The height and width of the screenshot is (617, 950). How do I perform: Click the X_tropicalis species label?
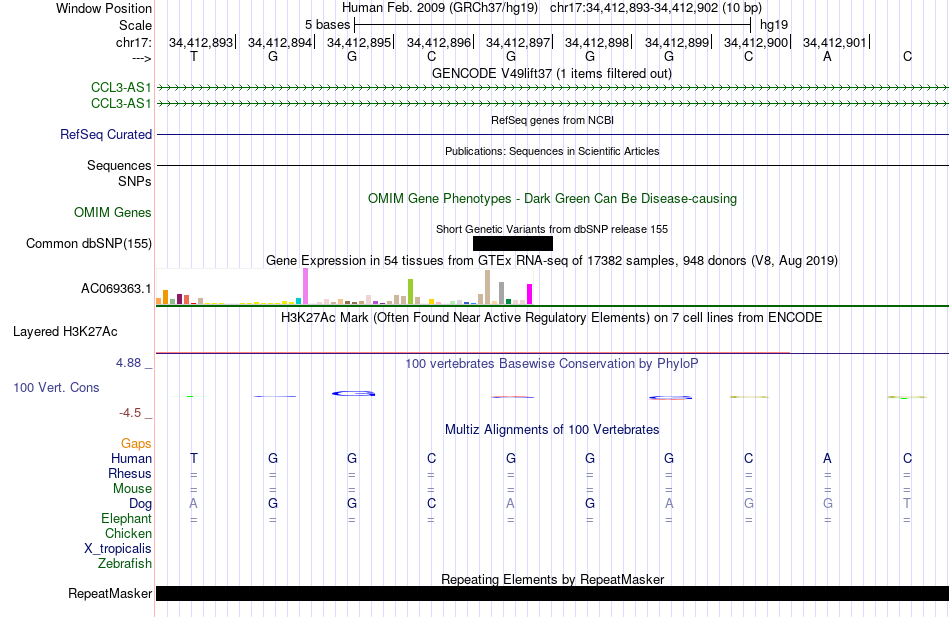[118, 549]
